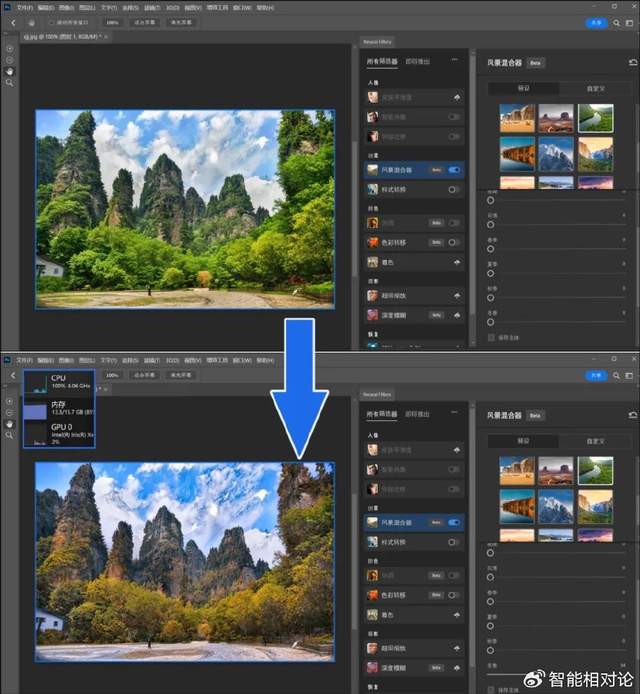640x694 pixels.
Task: Click the 着色 cloud download icon in the upper list
Action: click(x=456, y=262)
